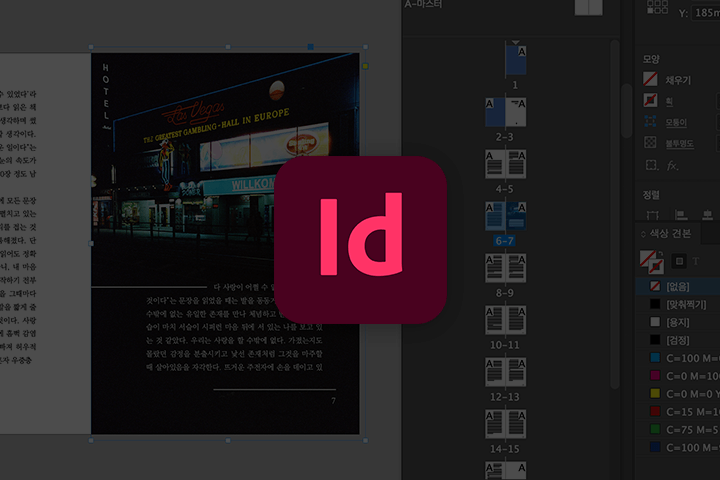Select the pages 8-9 spread thumbnail
The height and width of the screenshot is (480, 720).
point(506,268)
